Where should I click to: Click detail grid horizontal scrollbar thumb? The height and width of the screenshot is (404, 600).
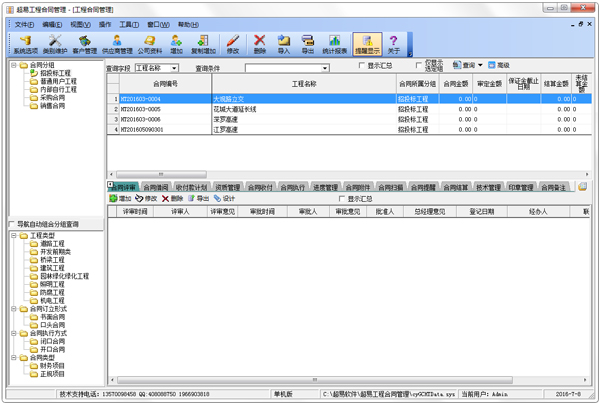pos(314,380)
